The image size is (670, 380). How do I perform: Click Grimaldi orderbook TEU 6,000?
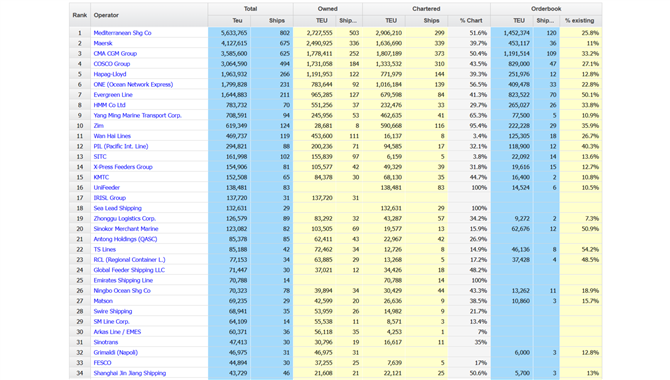pyautogui.click(x=522, y=353)
